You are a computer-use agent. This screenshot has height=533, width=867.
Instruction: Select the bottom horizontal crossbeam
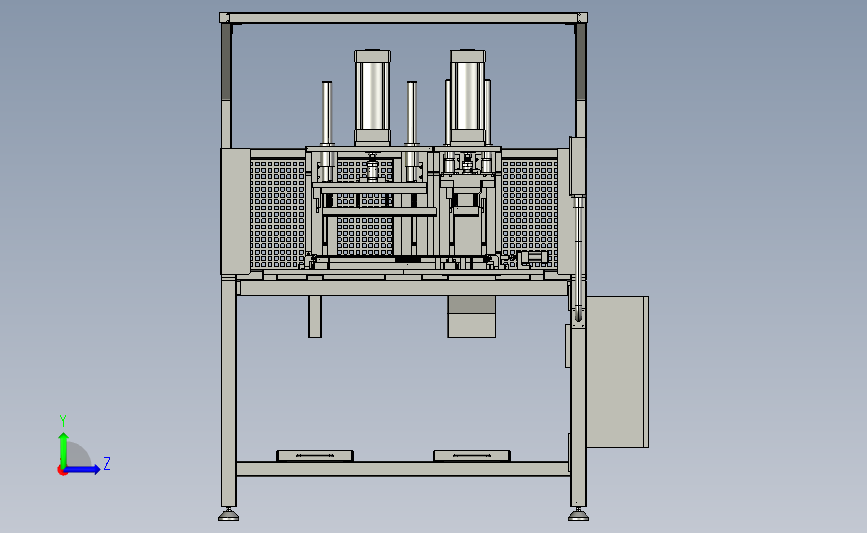403,469
